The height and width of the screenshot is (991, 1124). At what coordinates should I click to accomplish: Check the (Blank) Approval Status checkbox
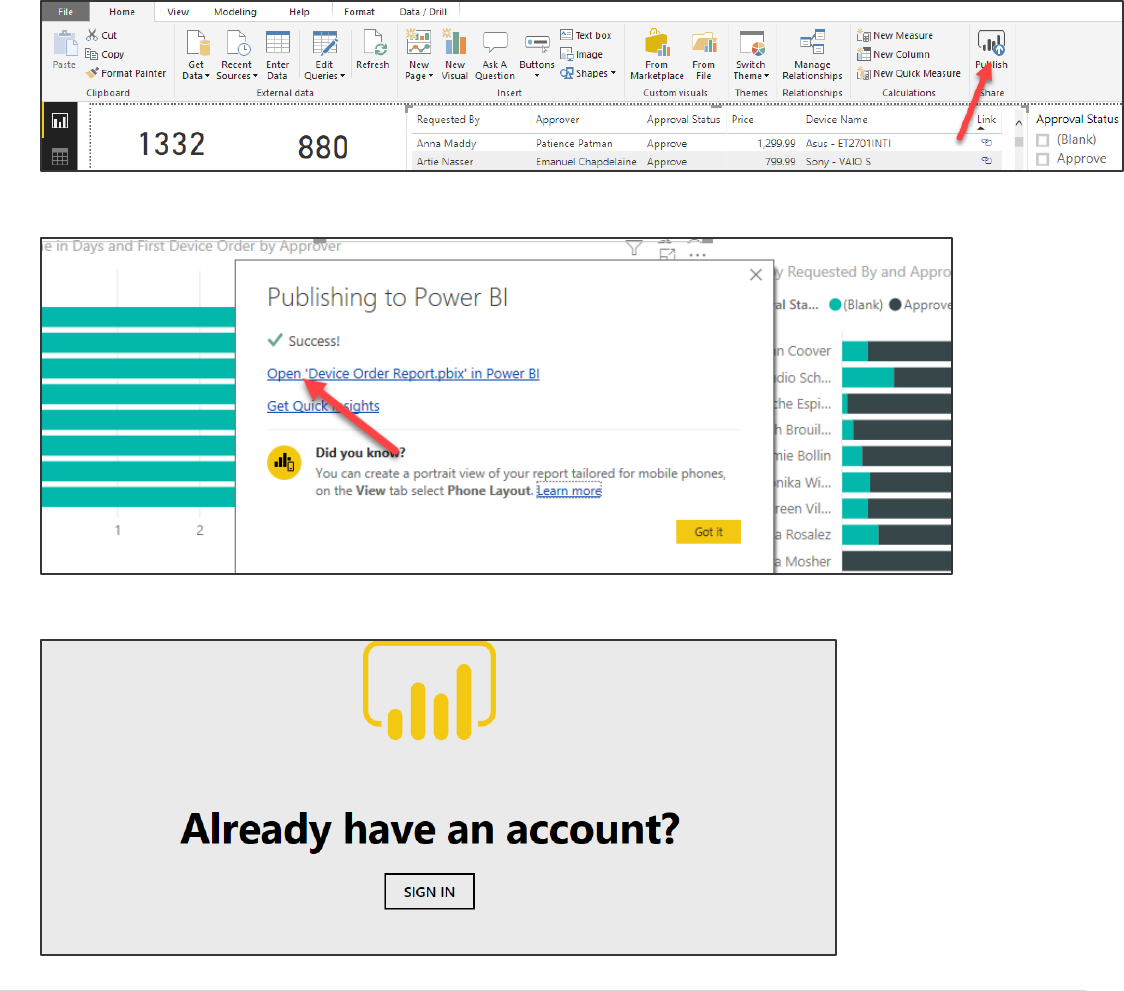click(x=1043, y=140)
